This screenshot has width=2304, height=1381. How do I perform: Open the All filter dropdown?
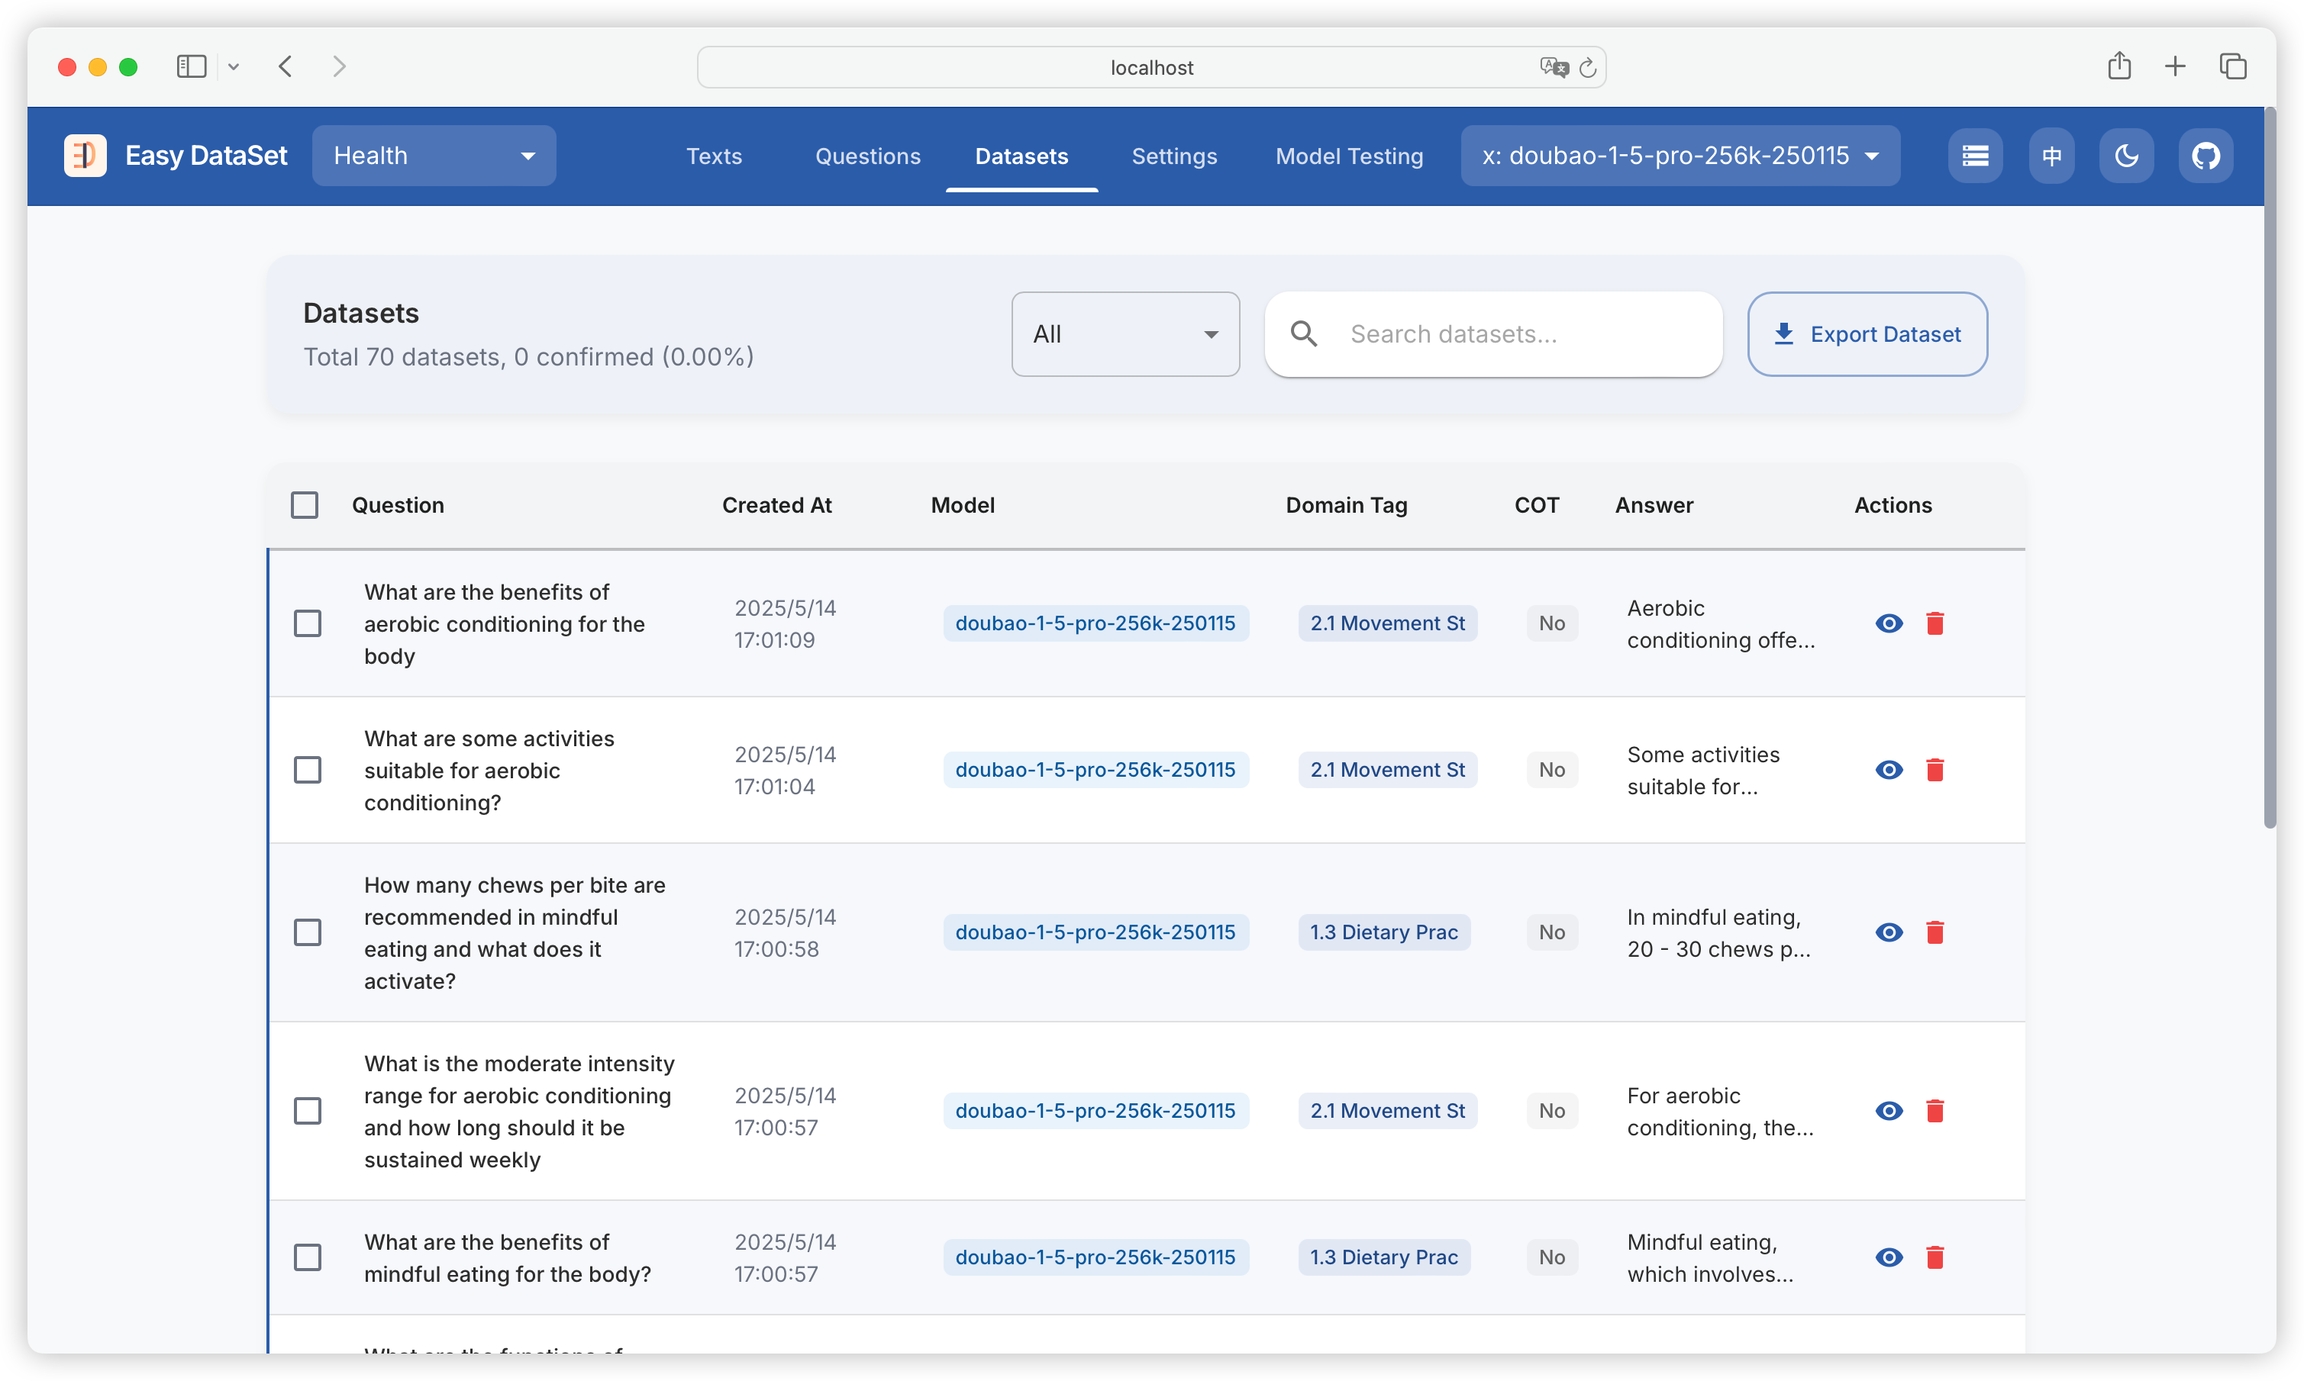click(1125, 334)
